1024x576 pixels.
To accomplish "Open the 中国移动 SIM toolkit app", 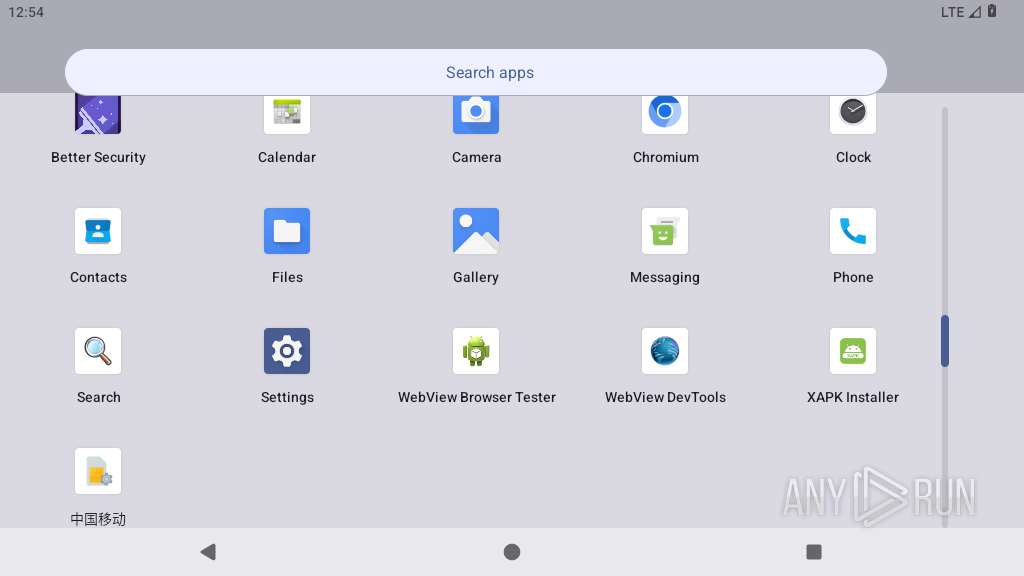I will 98,472.
